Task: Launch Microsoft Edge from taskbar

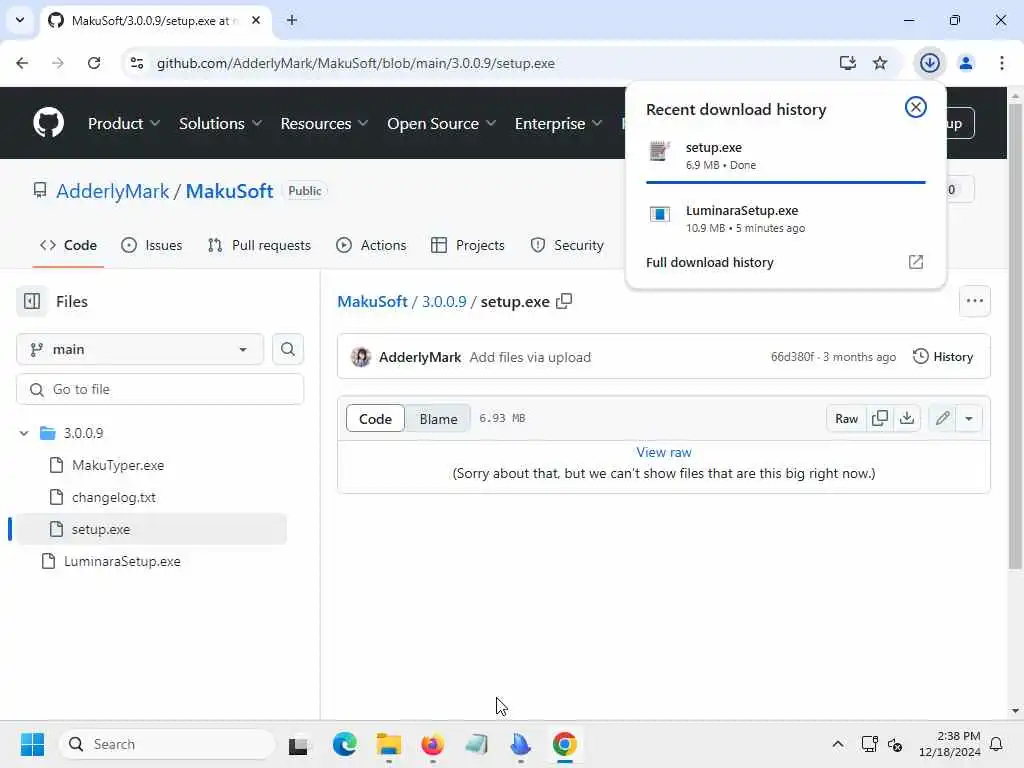Action: click(344, 744)
